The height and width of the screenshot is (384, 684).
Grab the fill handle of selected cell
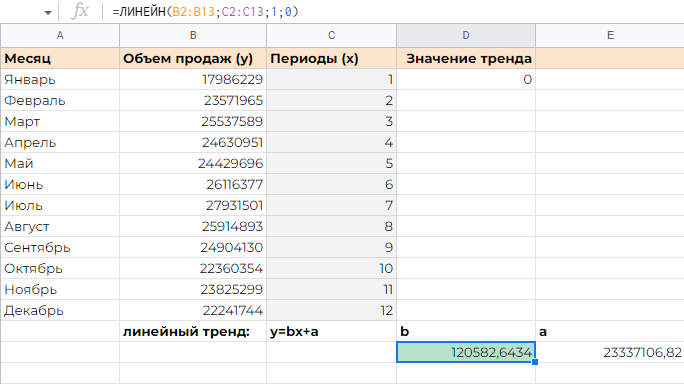coord(535,362)
